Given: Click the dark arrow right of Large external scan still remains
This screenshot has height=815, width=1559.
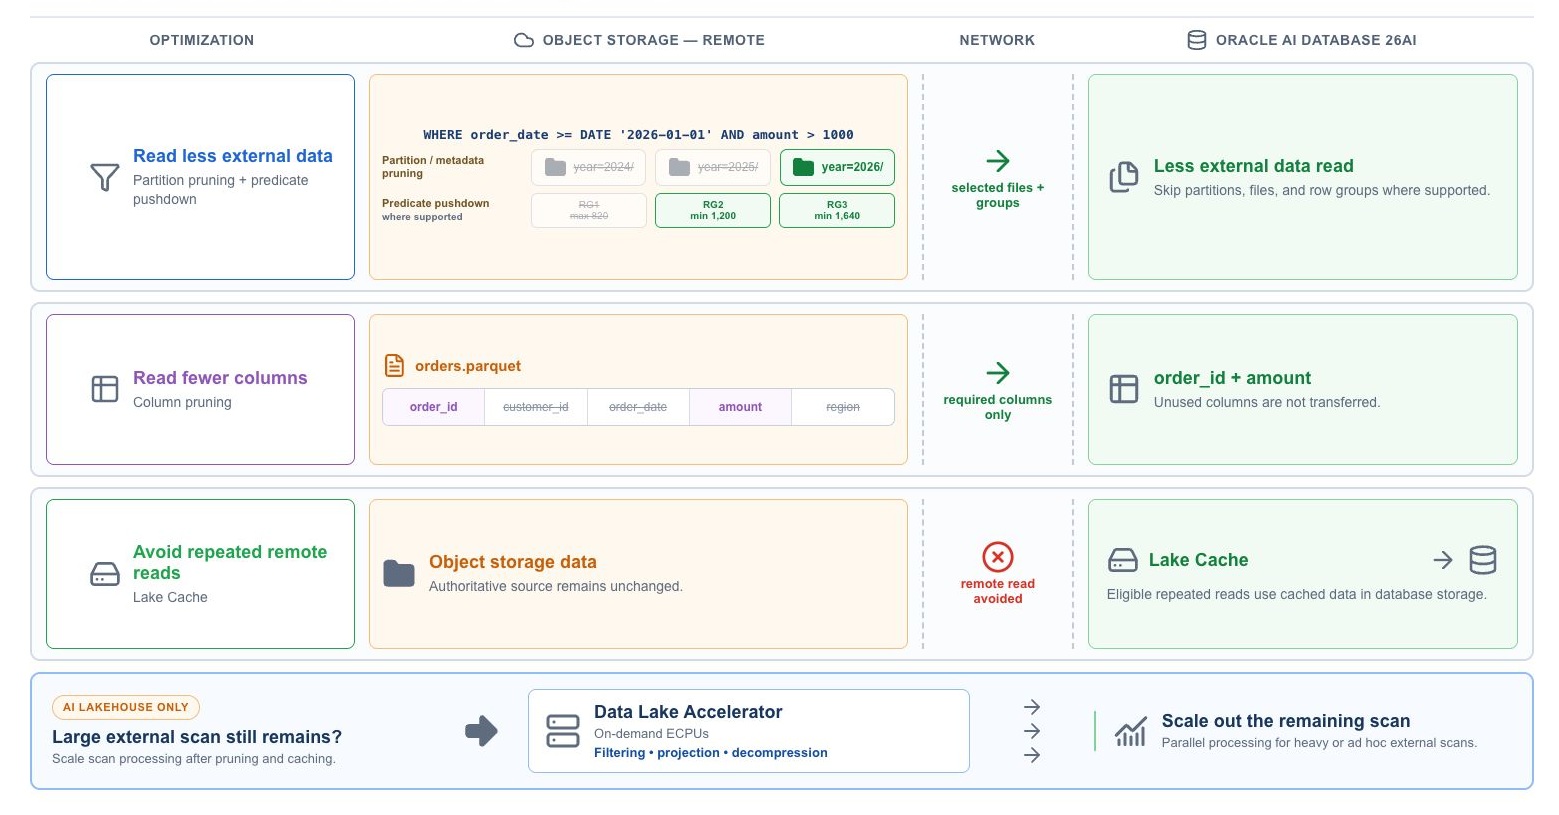Looking at the screenshot, I should click(482, 731).
